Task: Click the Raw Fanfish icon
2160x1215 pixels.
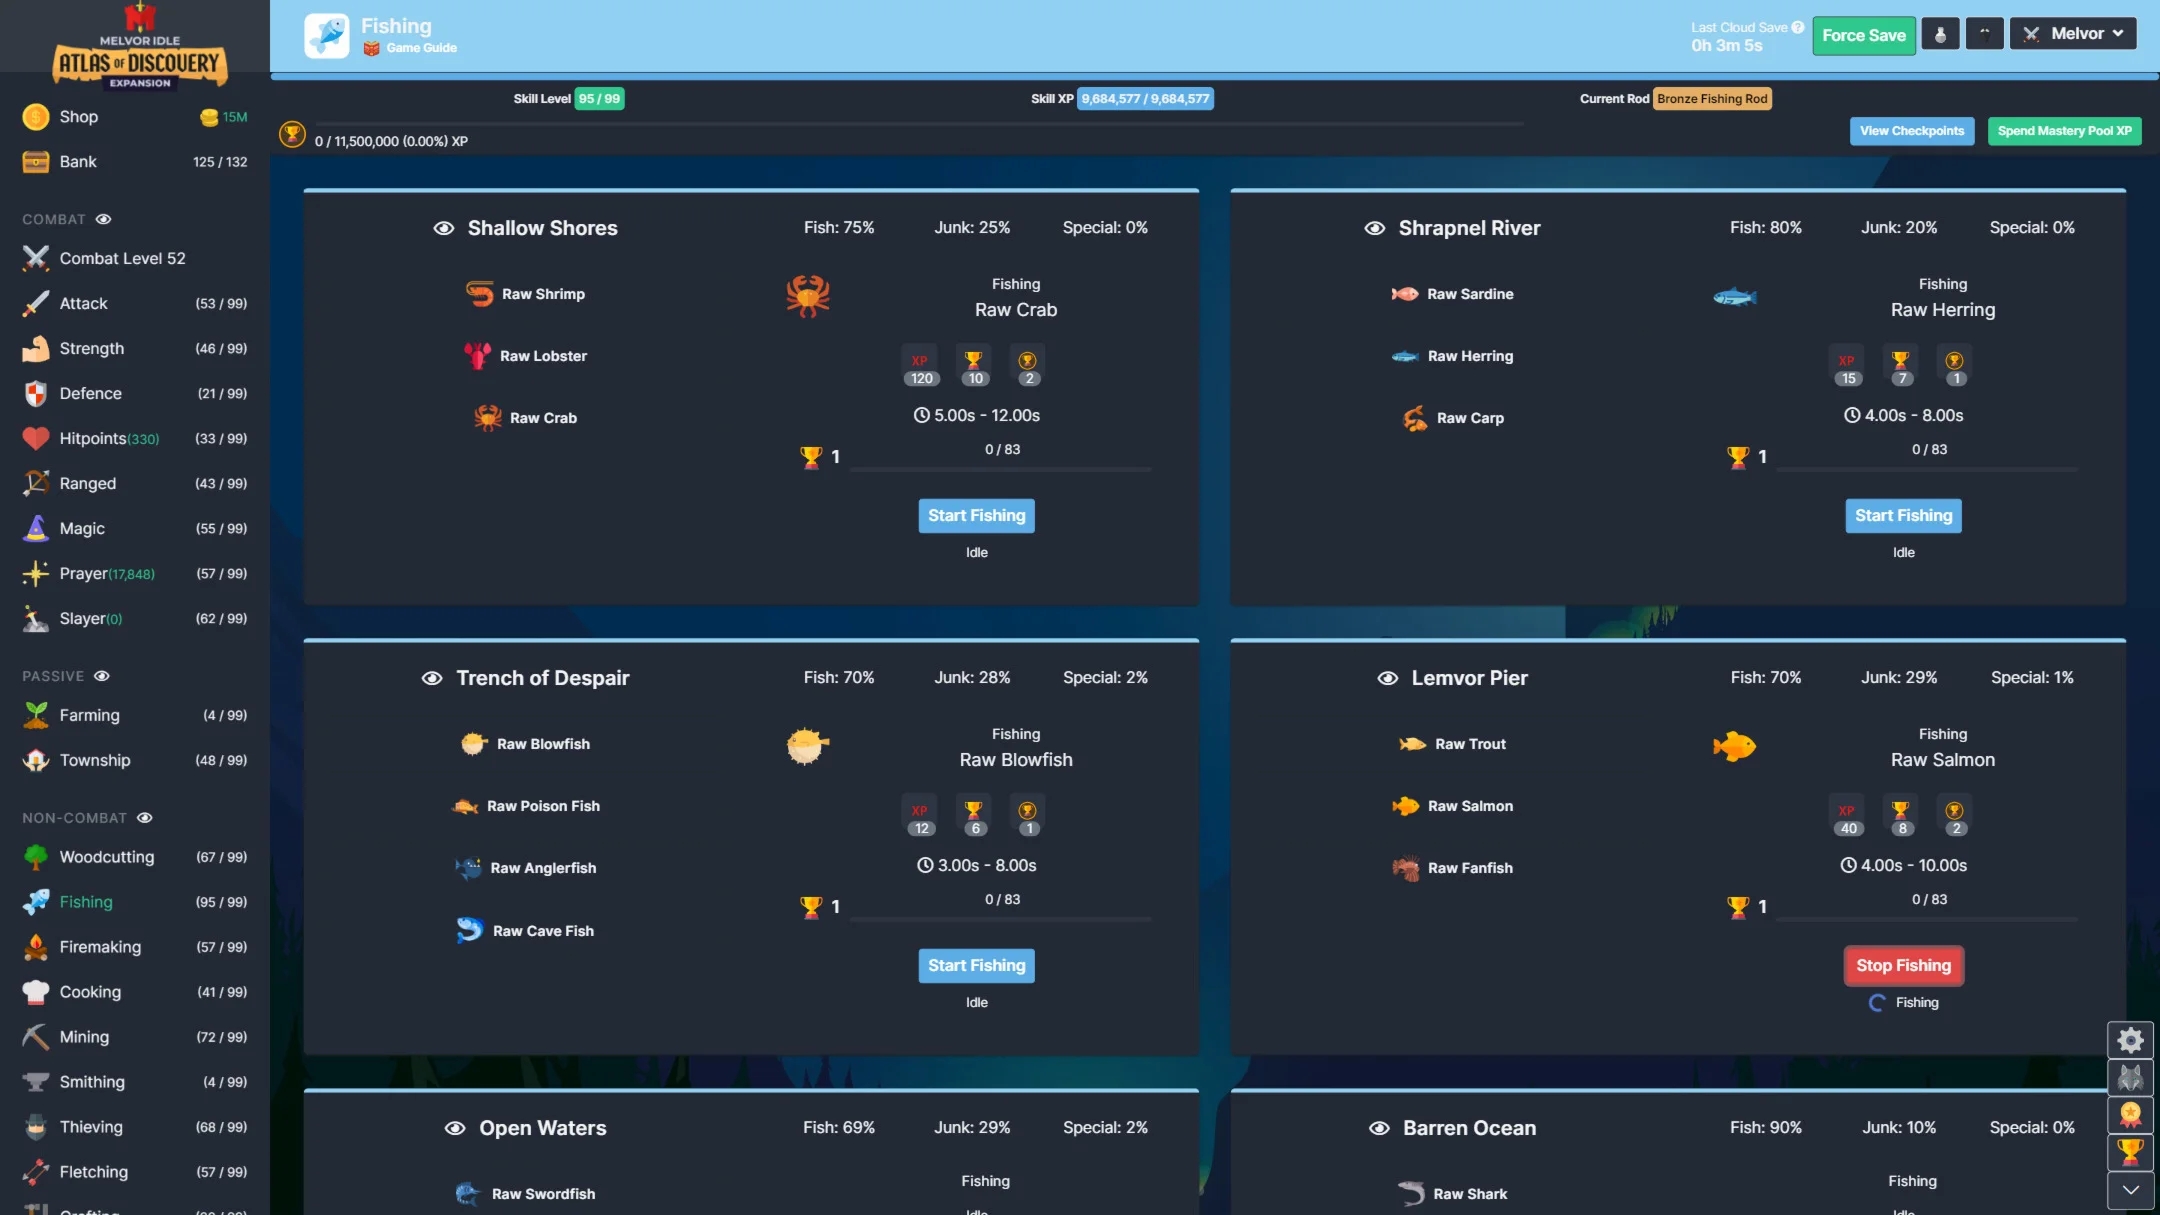Action: (1406, 868)
